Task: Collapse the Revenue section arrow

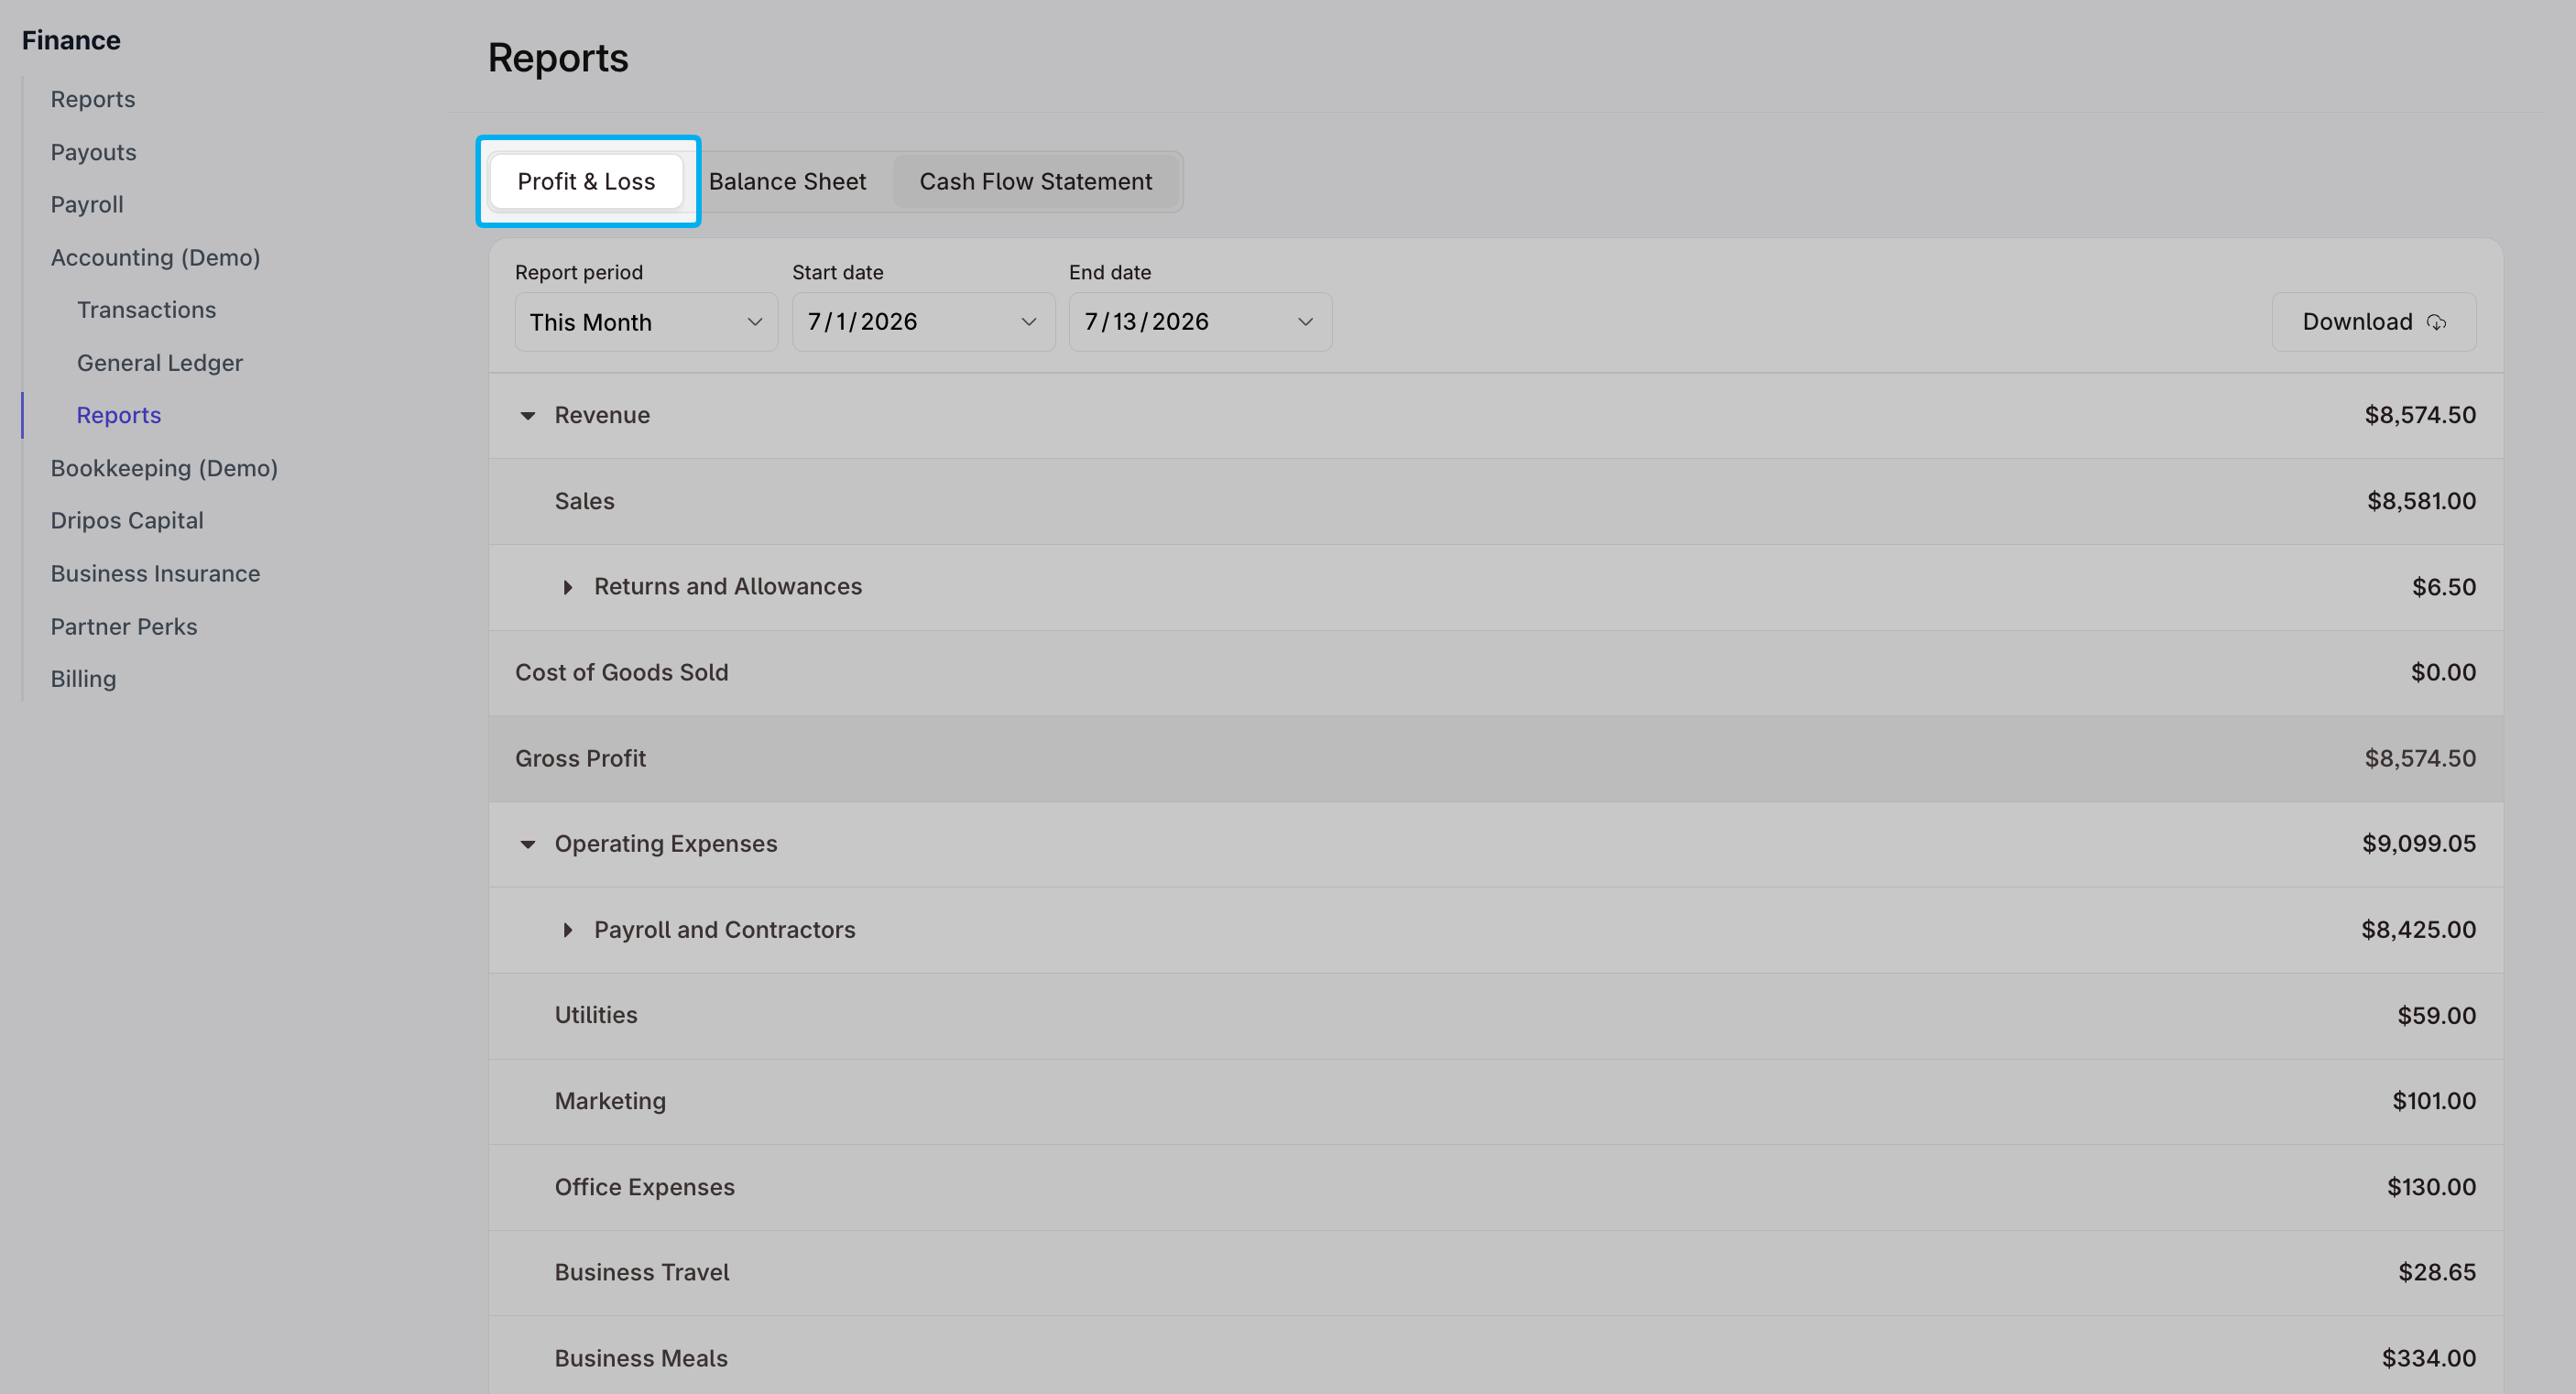Action: pyautogui.click(x=527, y=415)
